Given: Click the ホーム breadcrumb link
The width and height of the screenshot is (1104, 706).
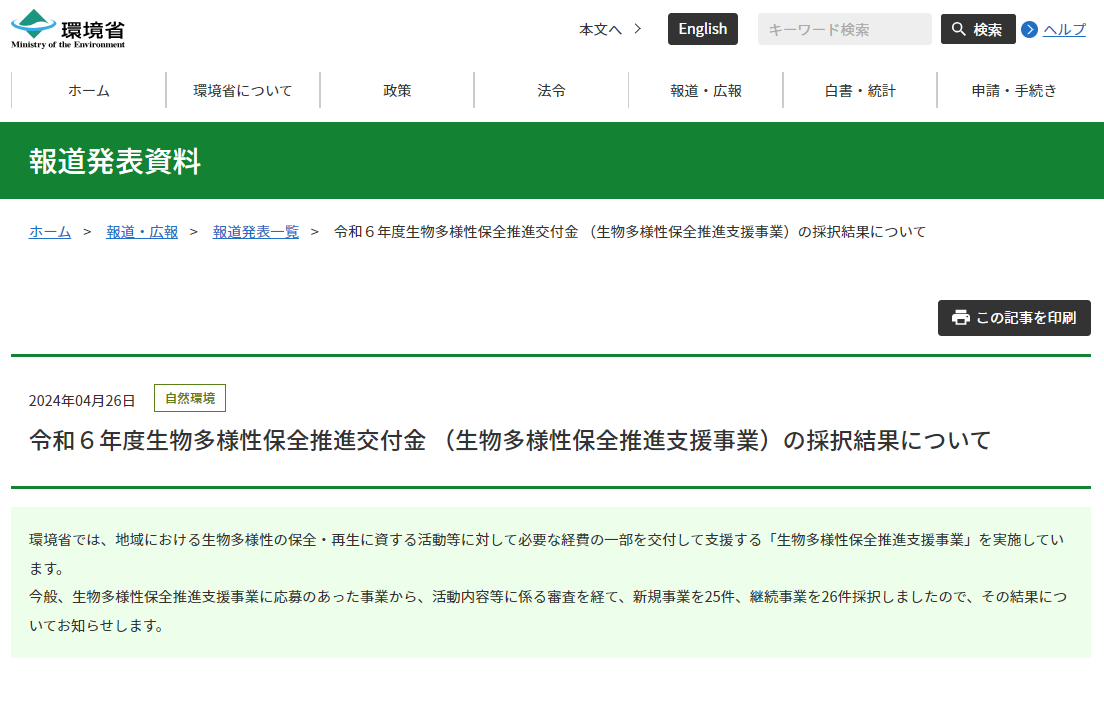Looking at the screenshot, I should [x=50, y=232].
